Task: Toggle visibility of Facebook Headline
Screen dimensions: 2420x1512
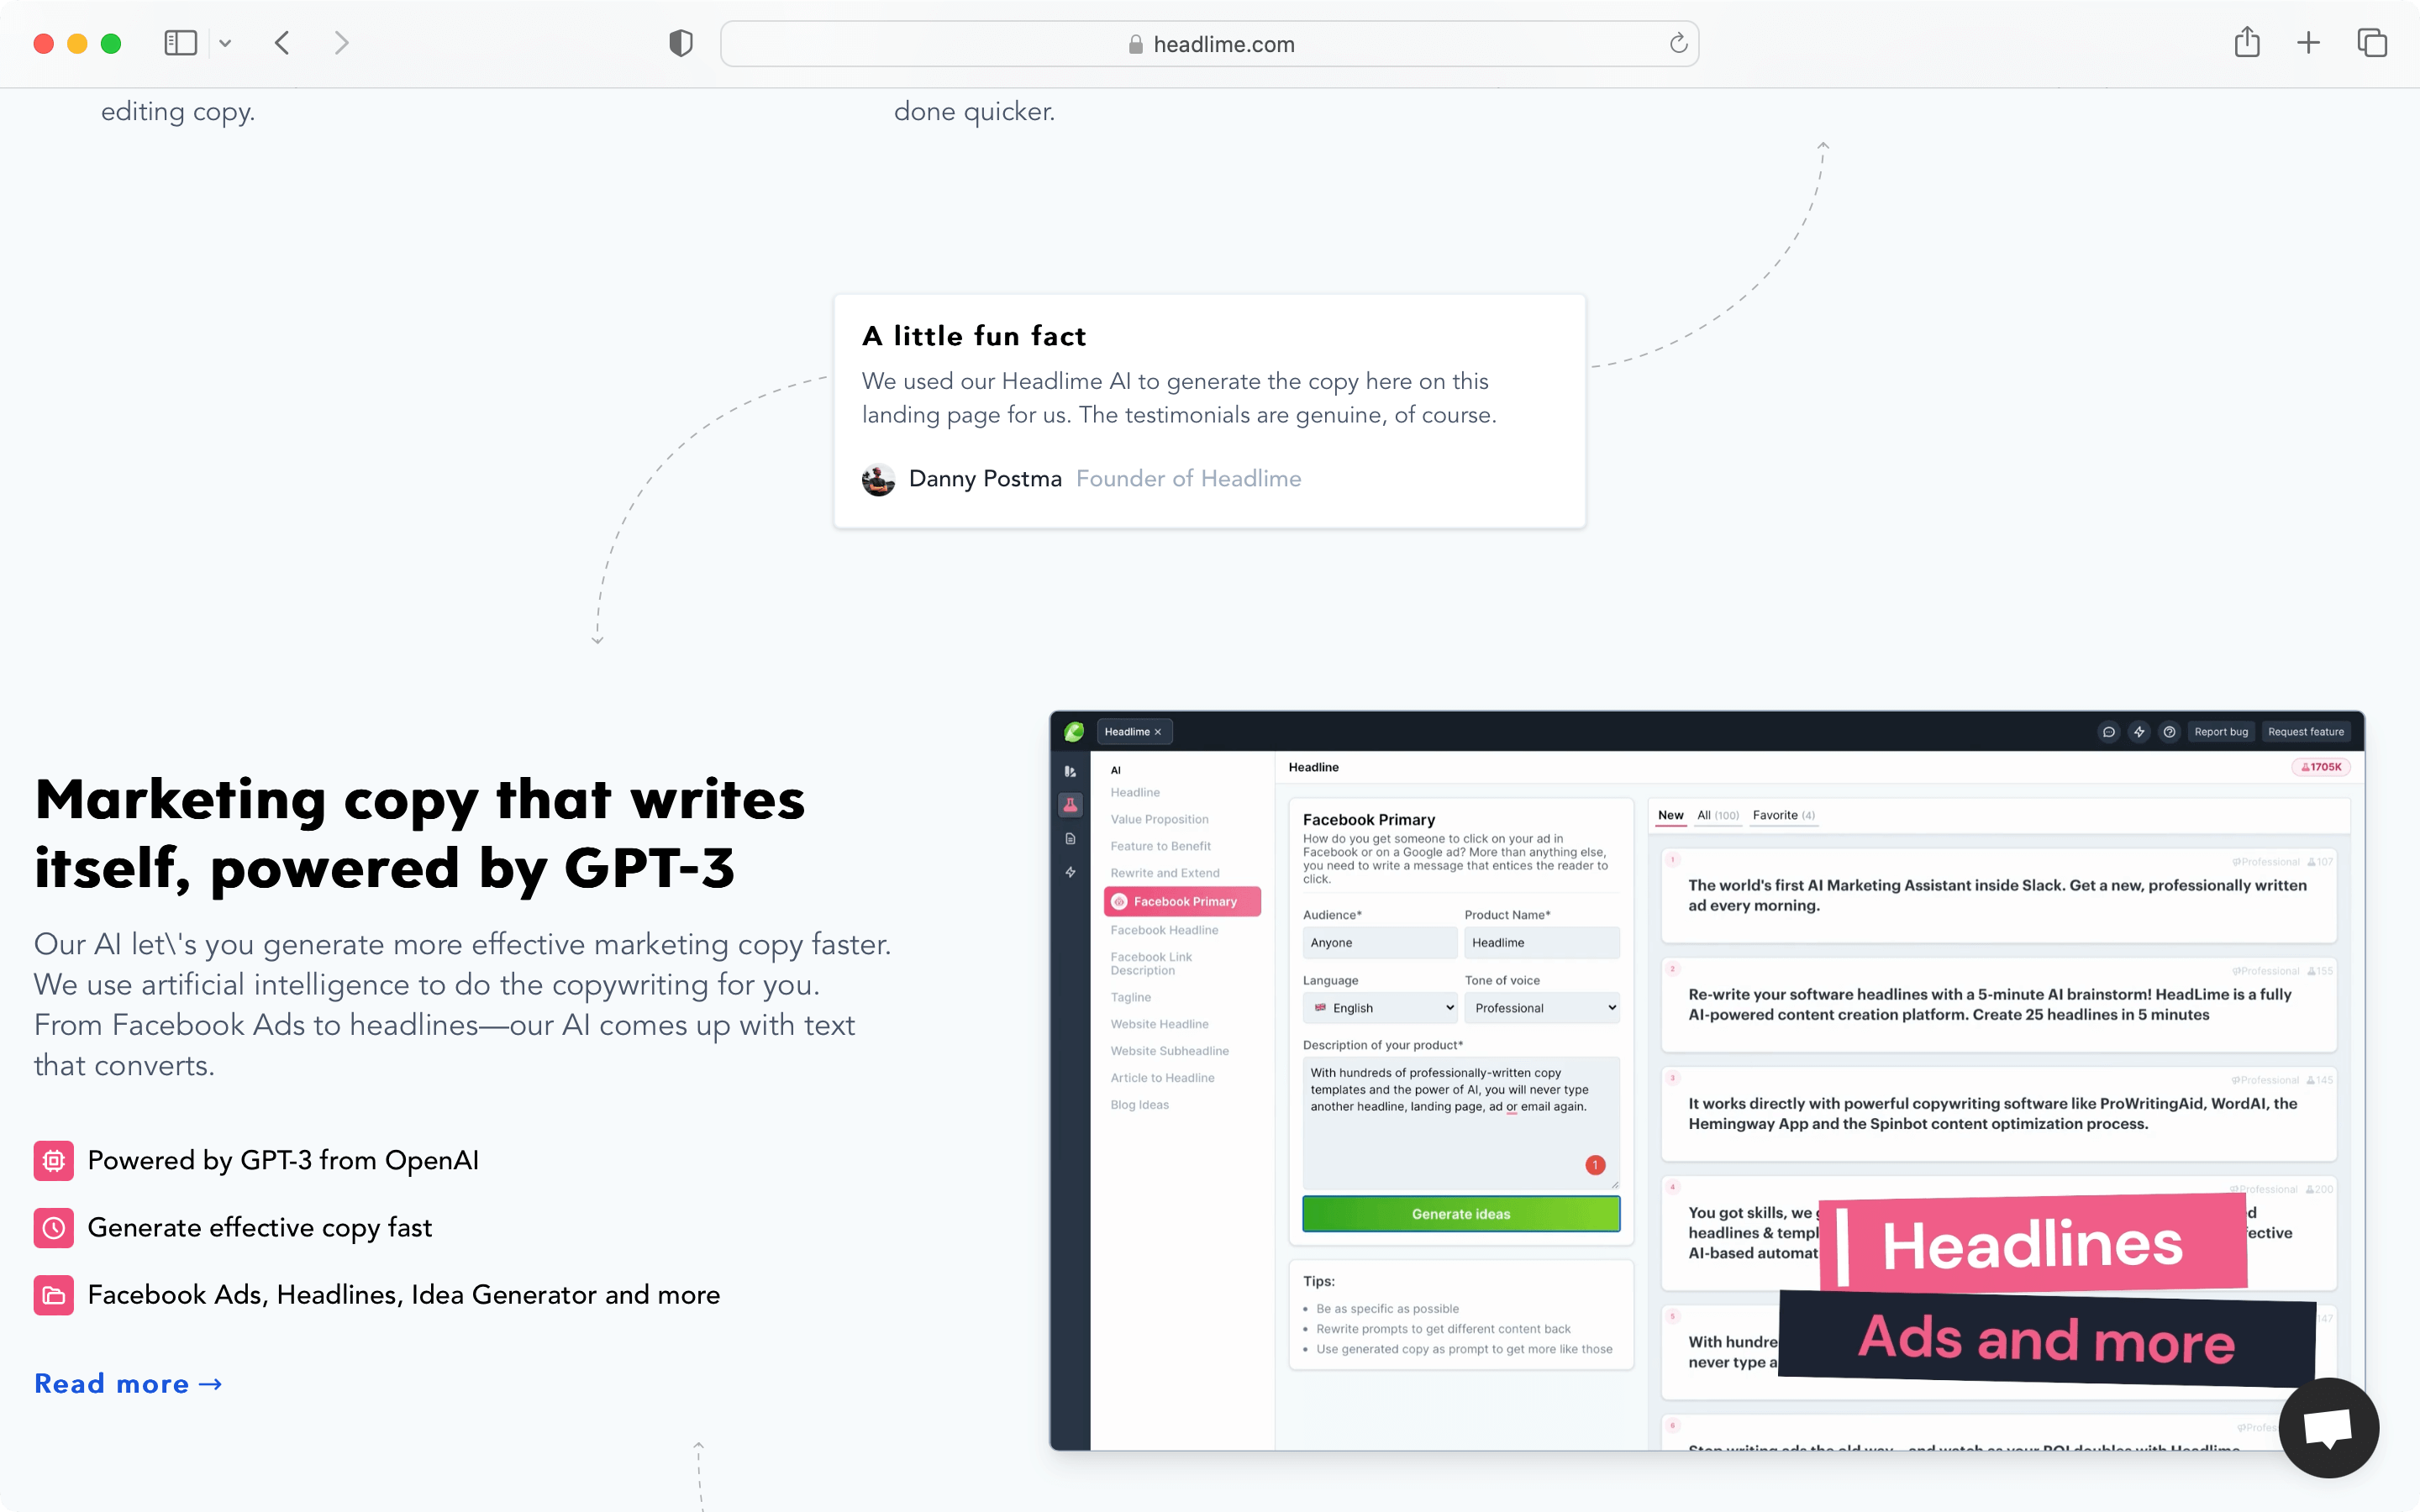Action: point(1165,928)
